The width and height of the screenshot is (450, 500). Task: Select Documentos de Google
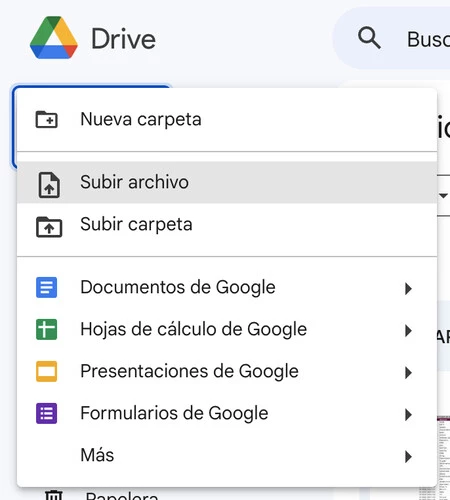[227, 287]
